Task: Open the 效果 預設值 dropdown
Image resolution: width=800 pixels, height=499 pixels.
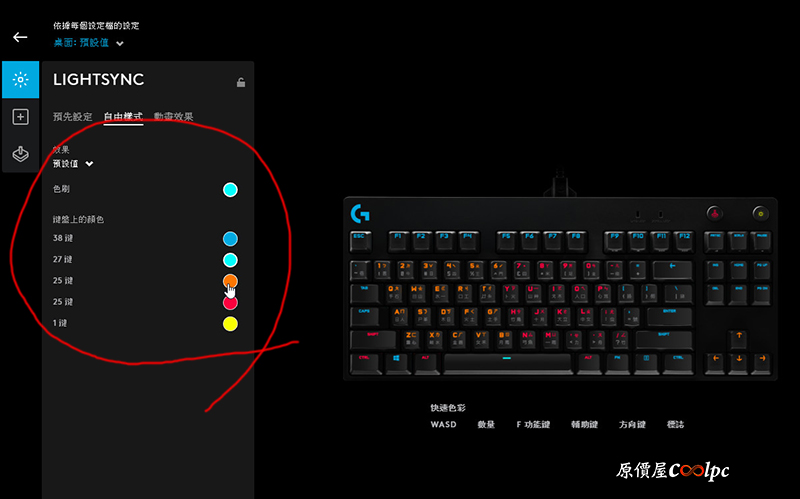Action: pos(73,164)
